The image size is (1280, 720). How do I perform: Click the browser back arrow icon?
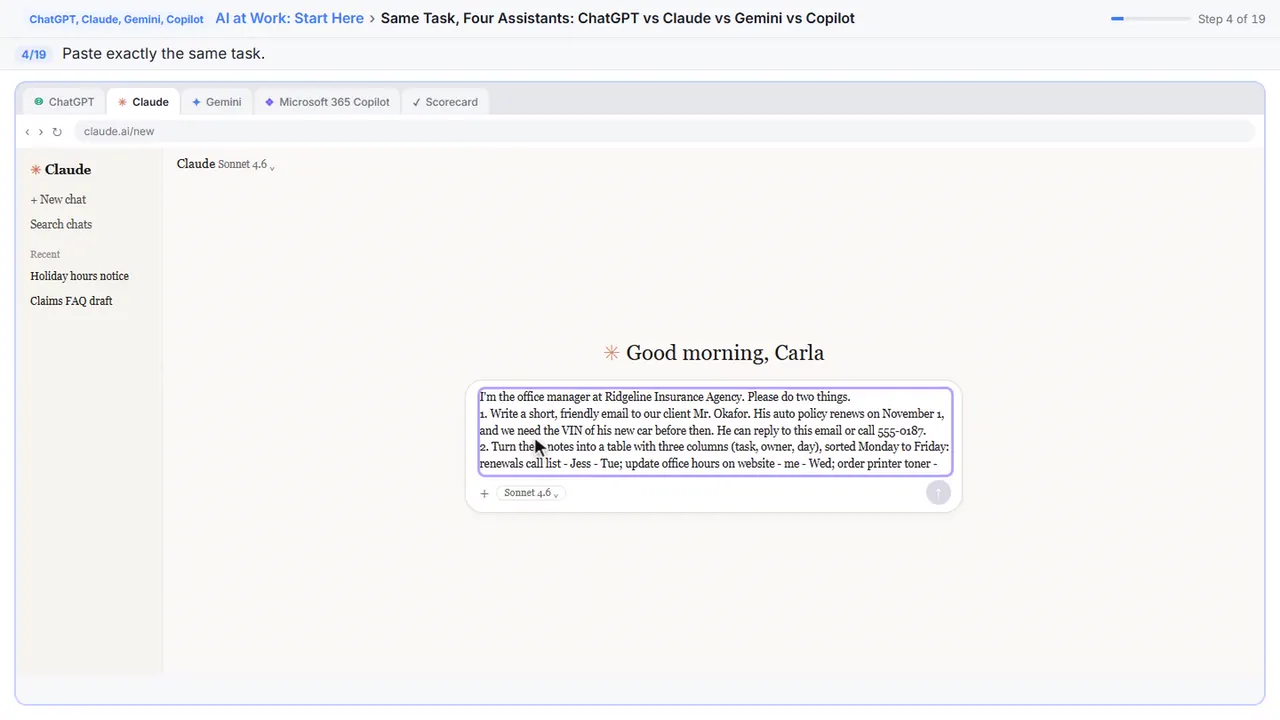27,132
